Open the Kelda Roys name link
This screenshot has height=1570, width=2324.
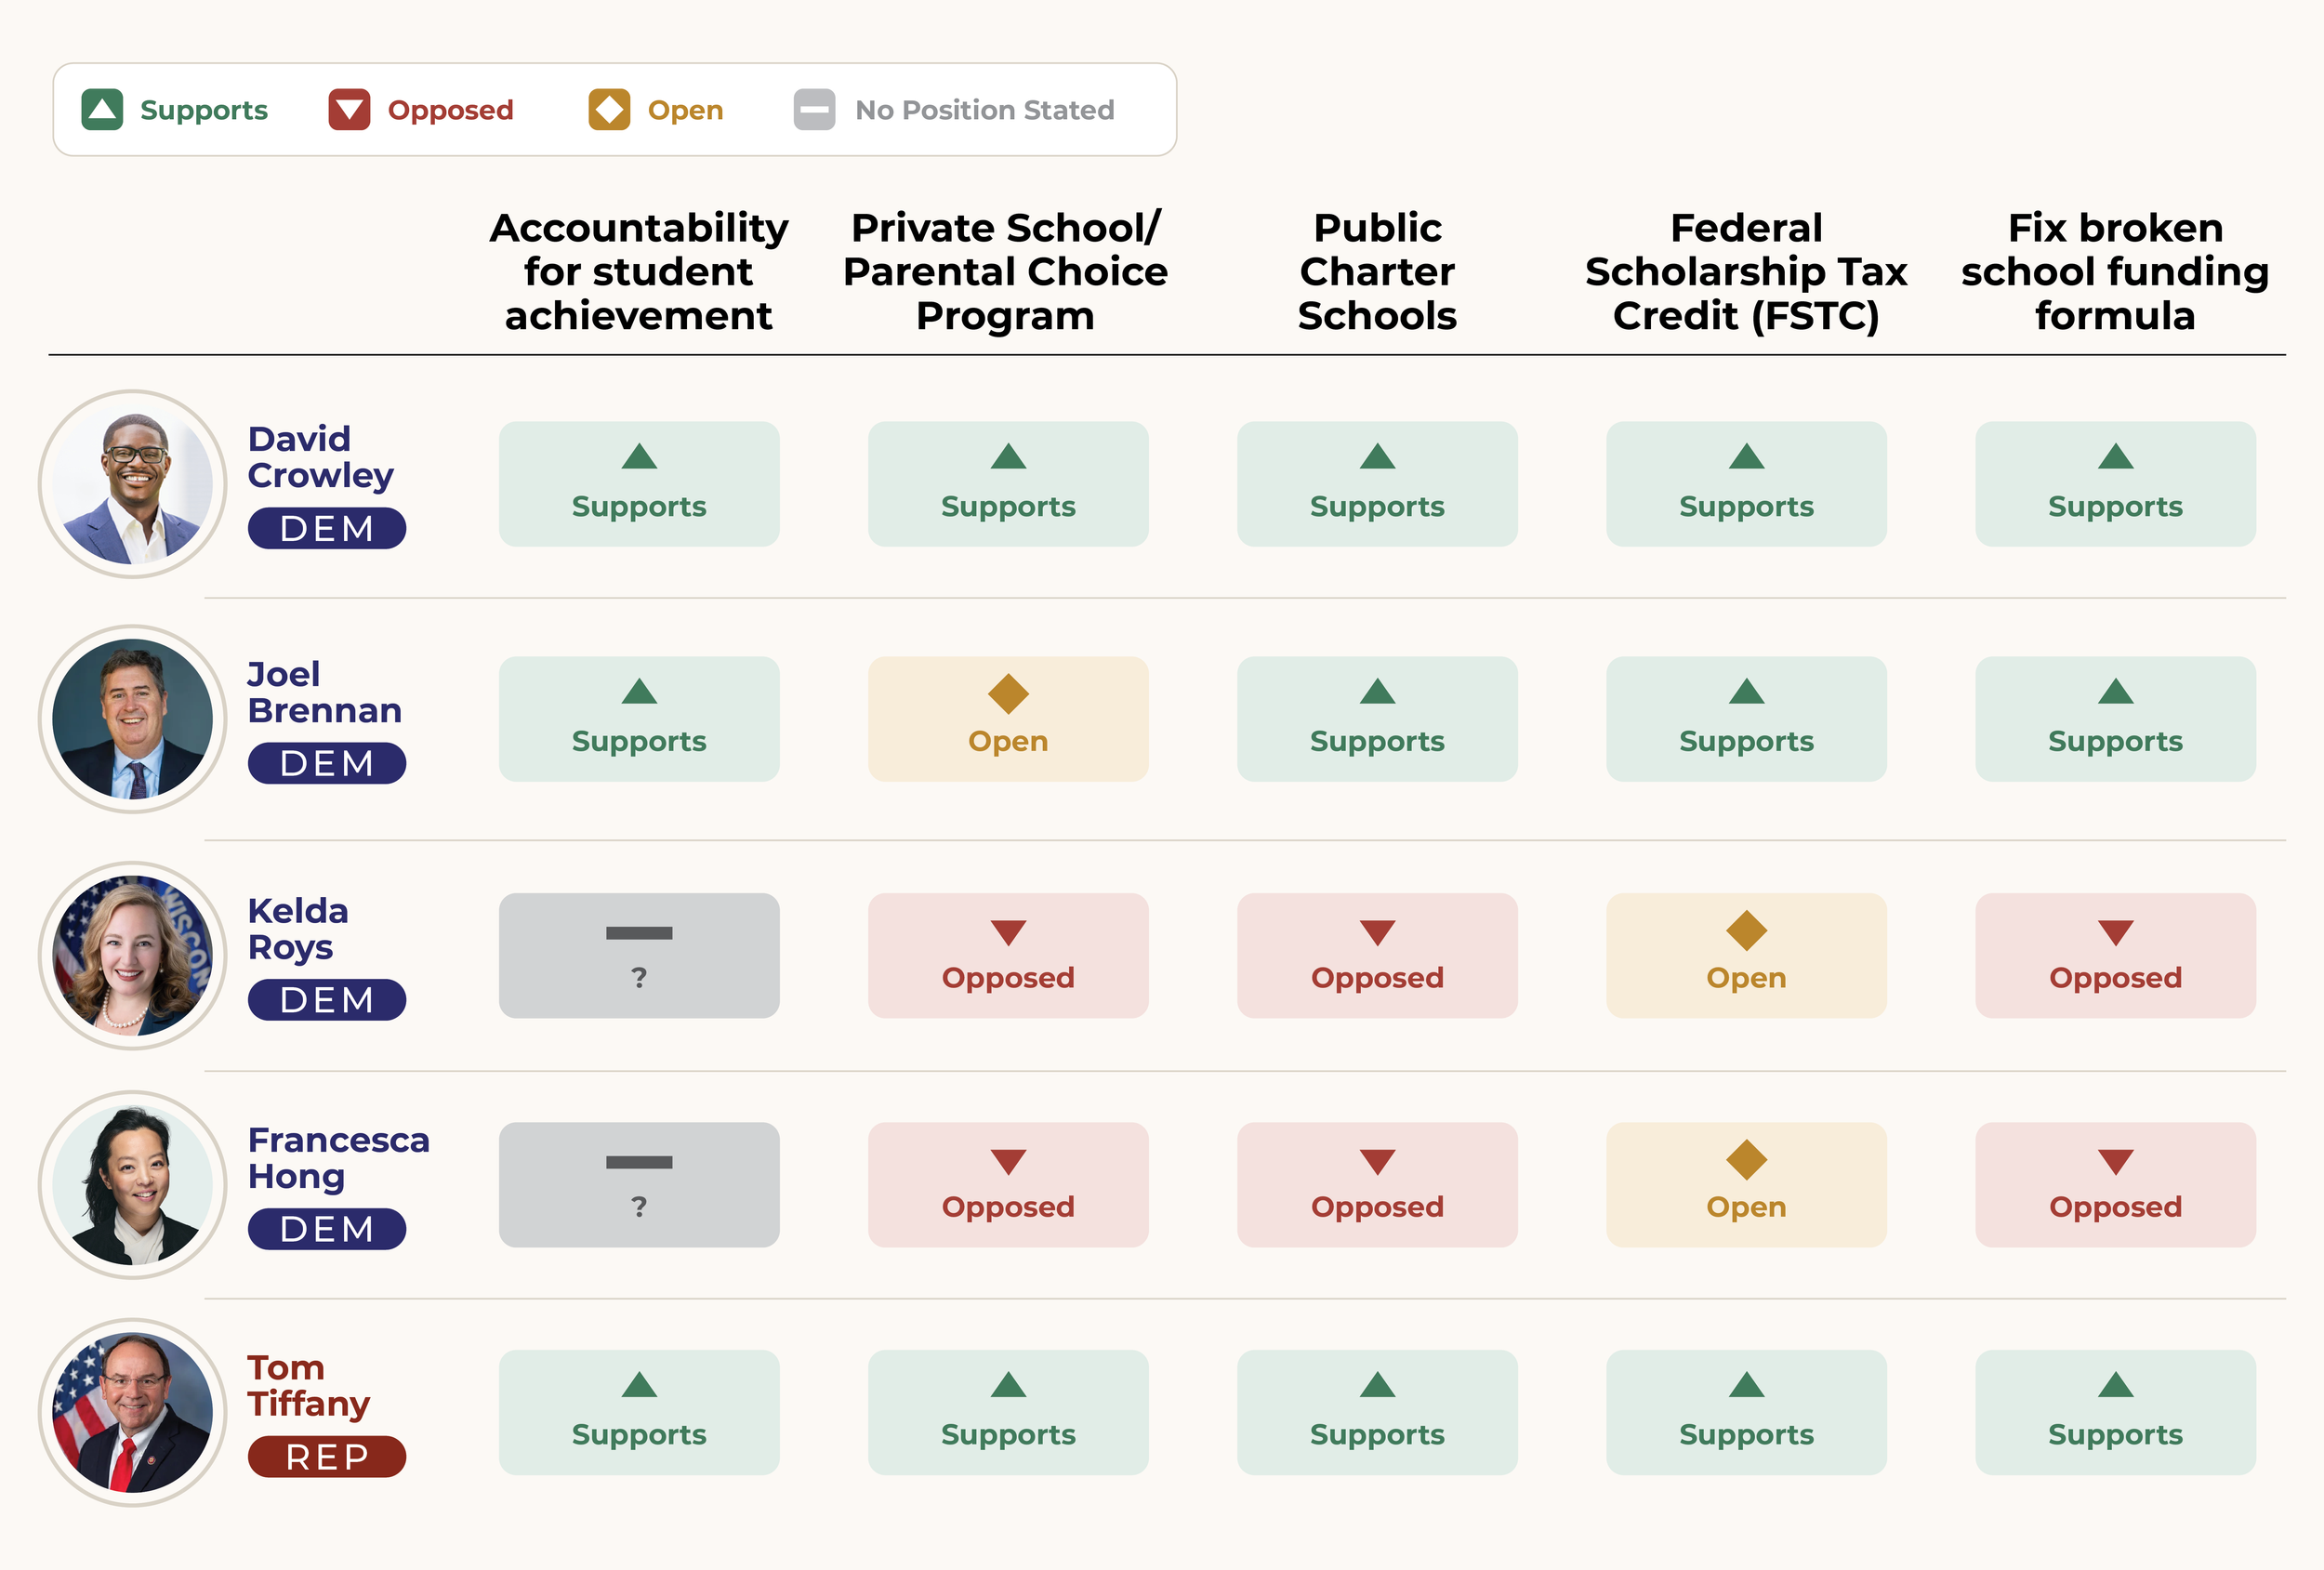click(x=298, y=928)
